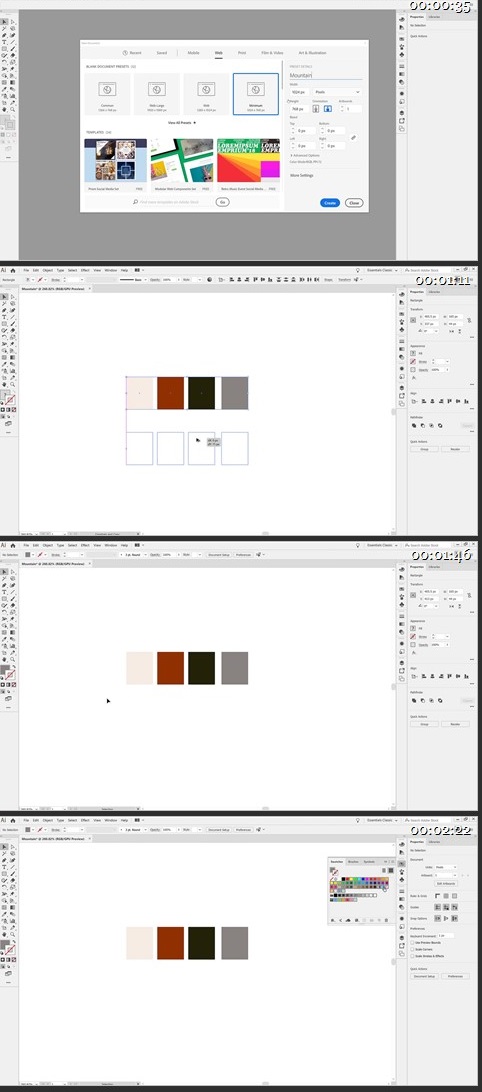Open the Pixels units dropdown in preset details
The image size is (482, 1092).
coord(338,92)
